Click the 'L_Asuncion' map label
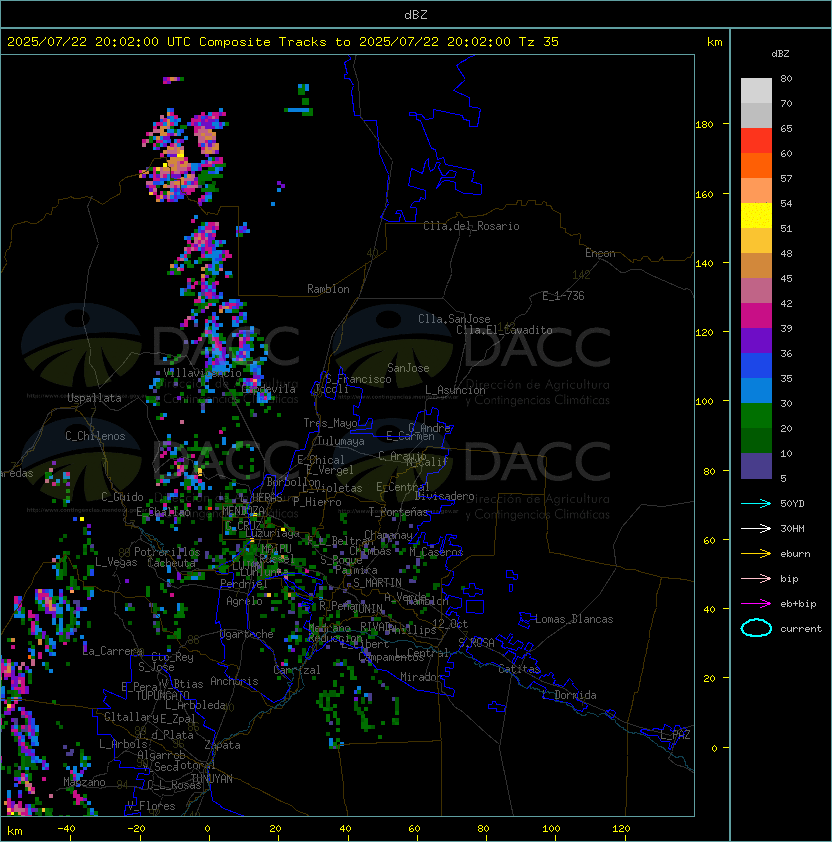 455,390
